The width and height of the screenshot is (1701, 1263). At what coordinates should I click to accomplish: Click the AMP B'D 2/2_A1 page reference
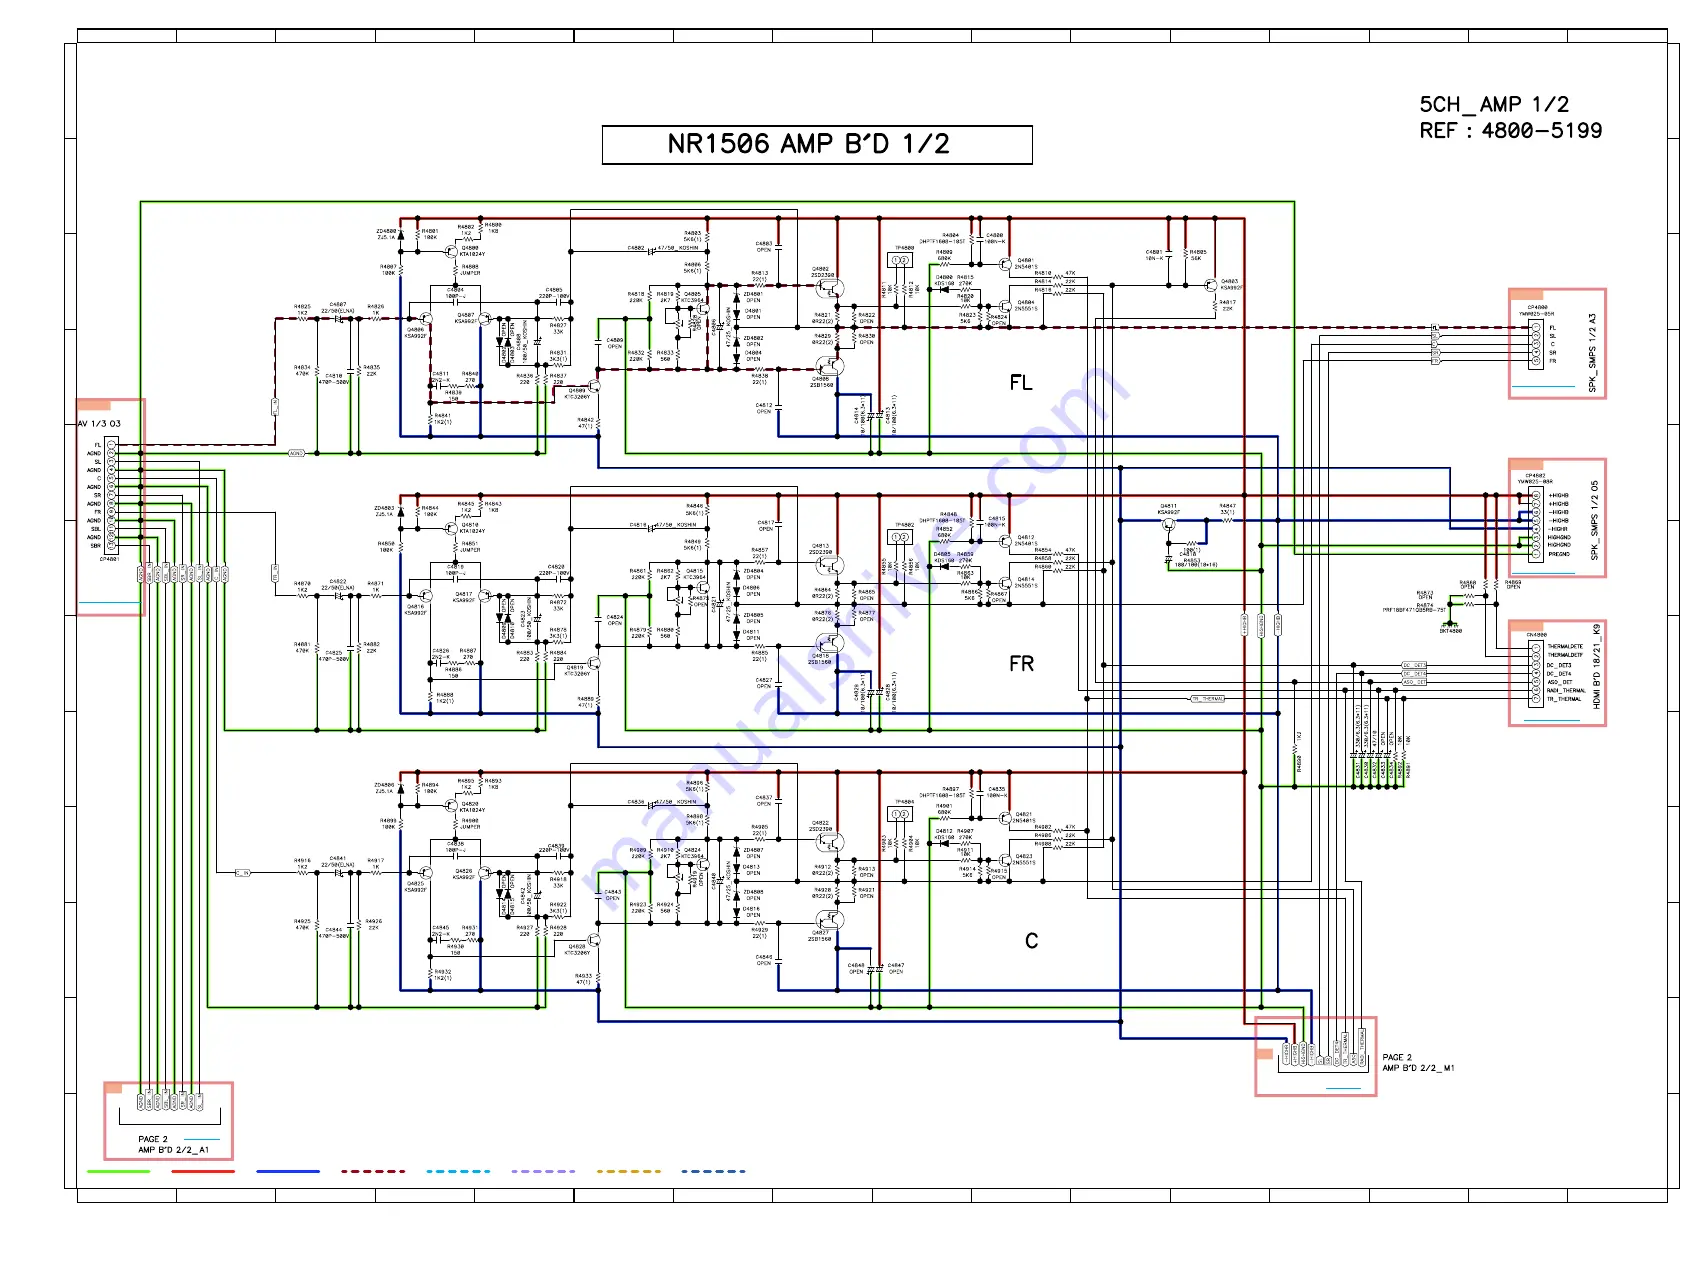click(x=173, y=1150)
